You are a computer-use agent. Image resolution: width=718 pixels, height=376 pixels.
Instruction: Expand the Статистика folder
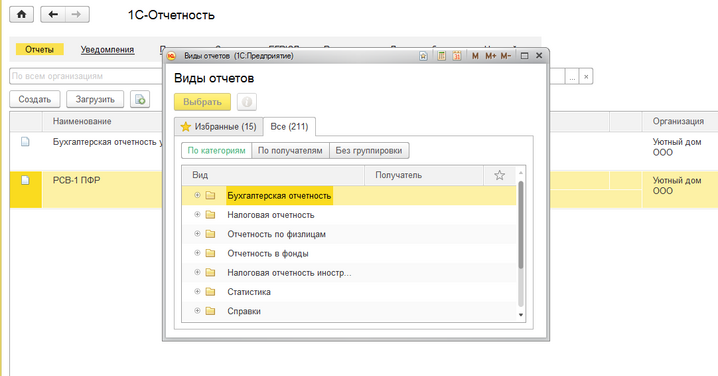(x=197, y=291)
